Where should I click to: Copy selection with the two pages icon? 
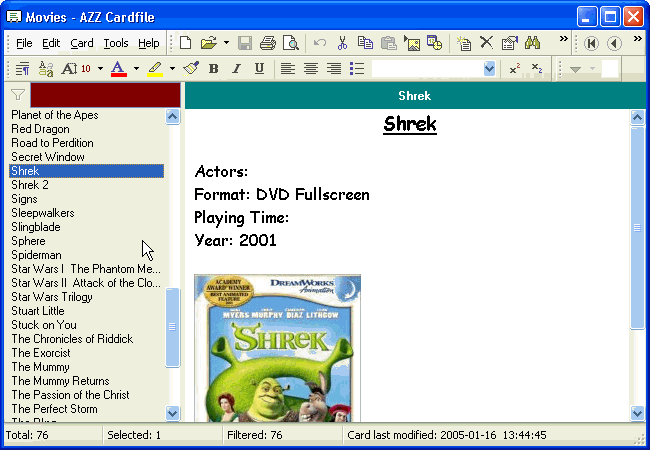pos(365,43)
